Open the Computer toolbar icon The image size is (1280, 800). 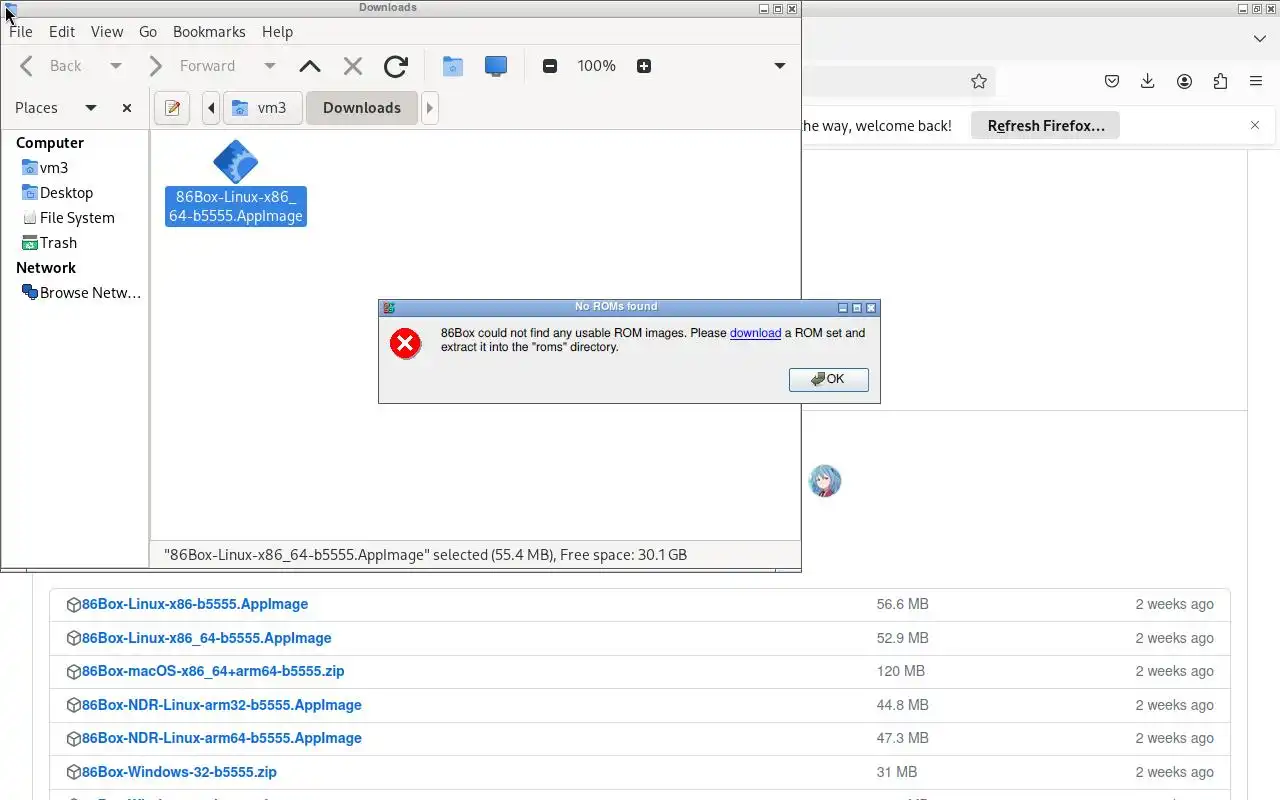[496, 66]
